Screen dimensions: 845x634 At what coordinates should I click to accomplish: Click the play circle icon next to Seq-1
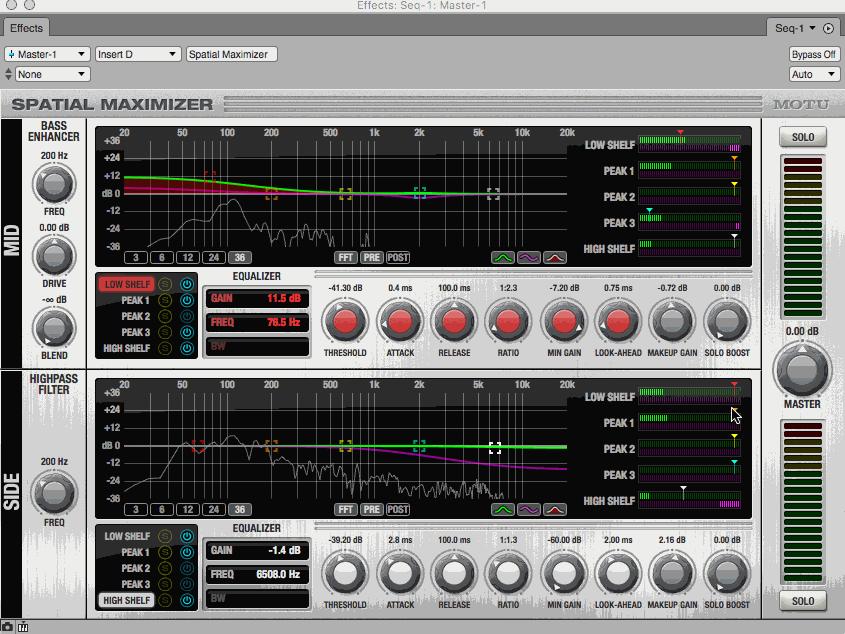(x=828, y=28)
